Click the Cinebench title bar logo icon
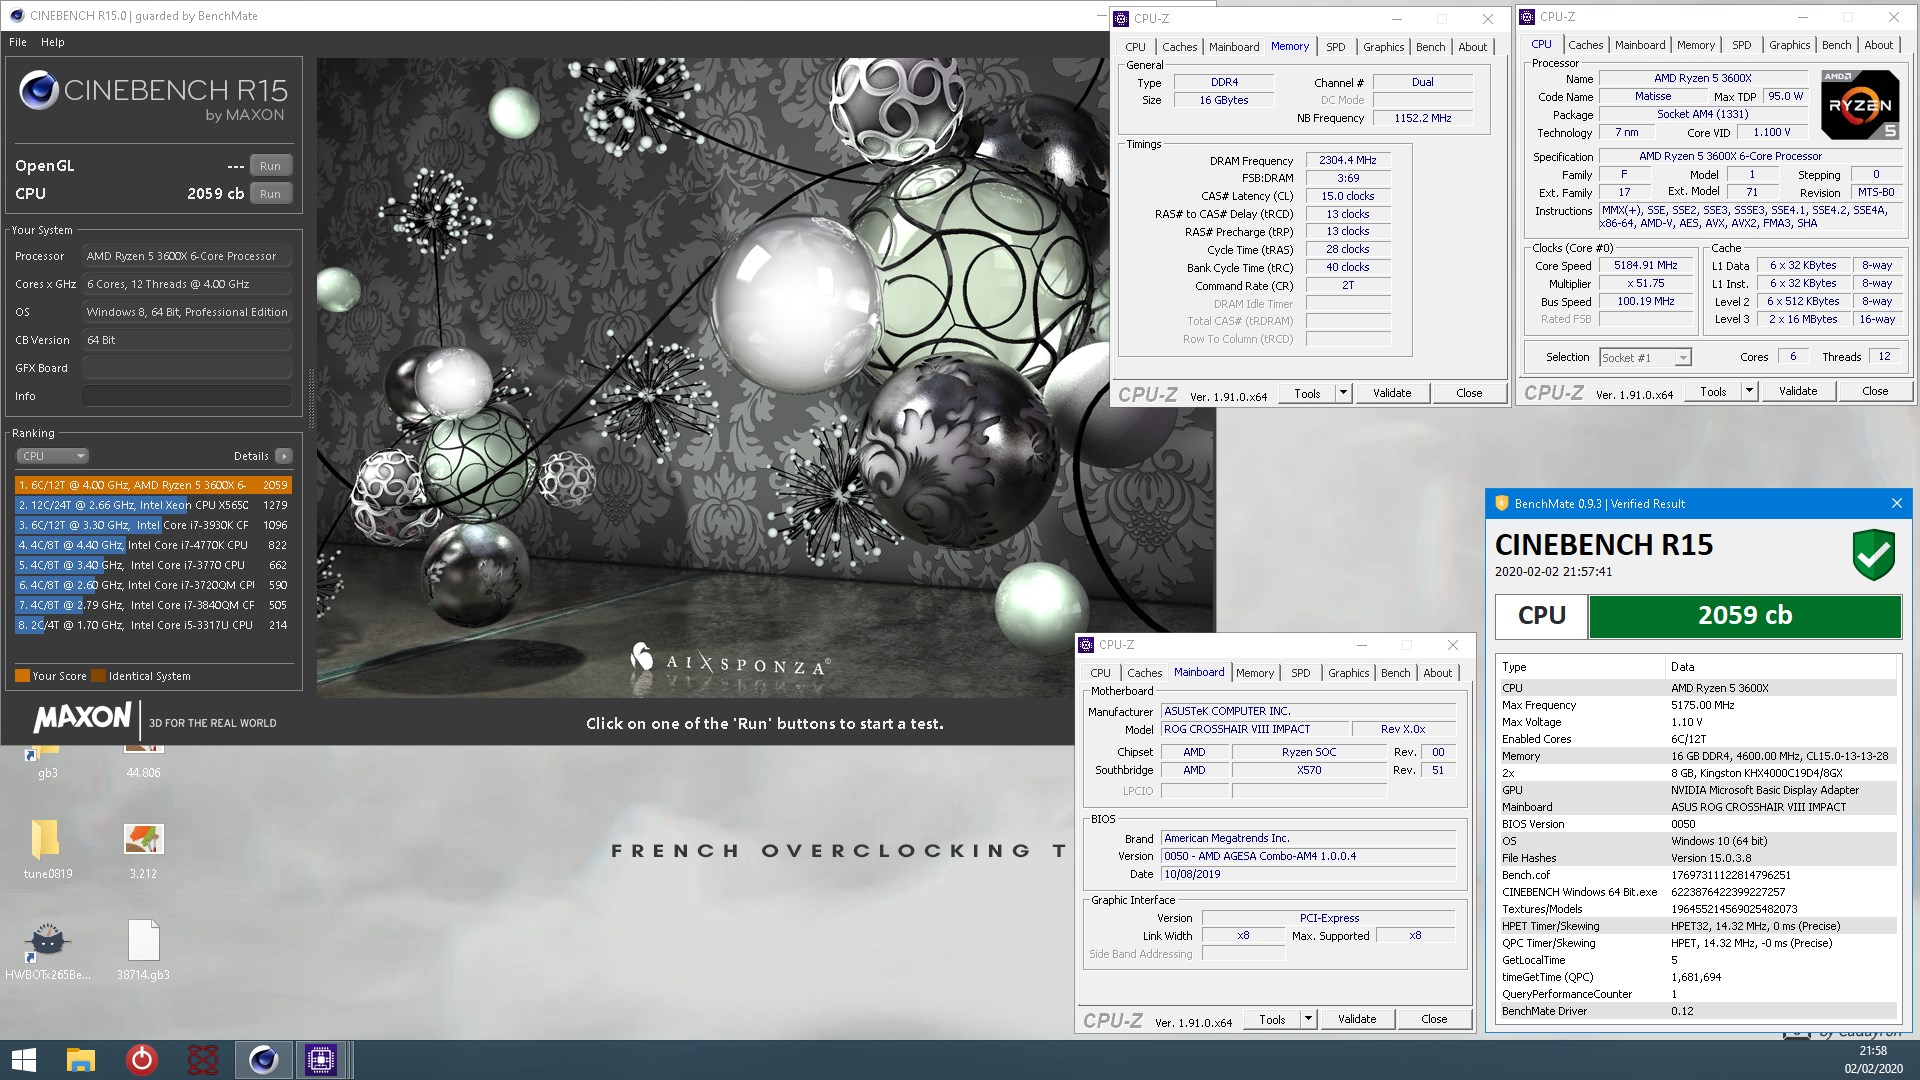 16,15
